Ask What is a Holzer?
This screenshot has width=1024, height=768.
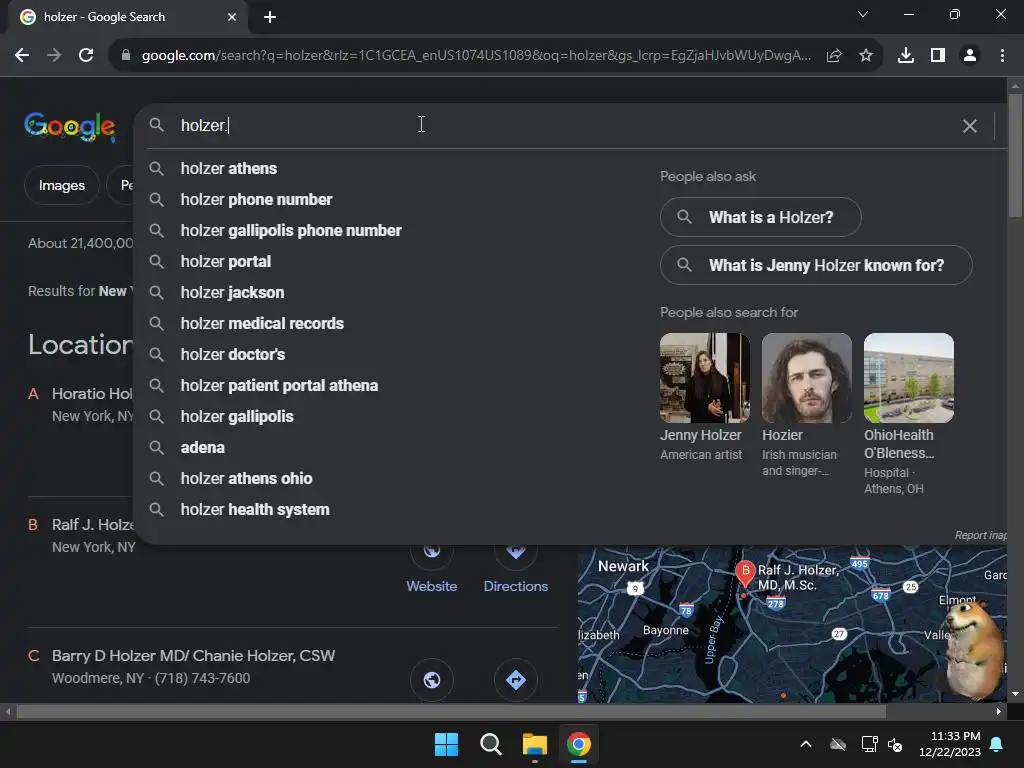(760, 217)
